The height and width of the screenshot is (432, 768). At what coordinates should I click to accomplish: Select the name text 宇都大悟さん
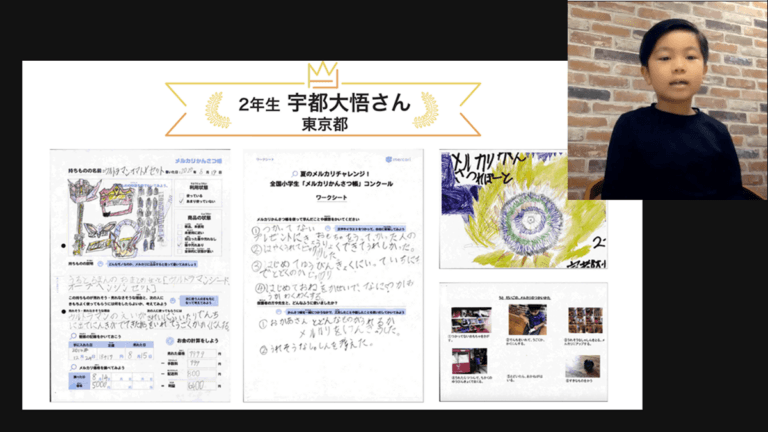[349, 103]
